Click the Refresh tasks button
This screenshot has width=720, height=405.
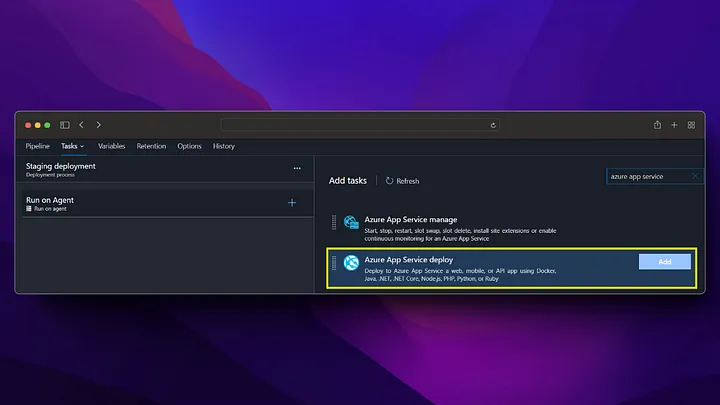click(402, 181)
